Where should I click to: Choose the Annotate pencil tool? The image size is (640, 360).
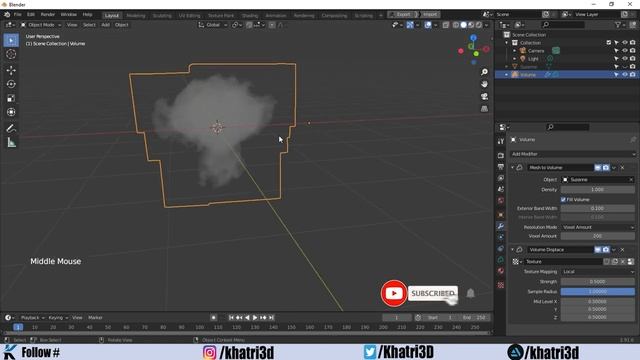11,129
